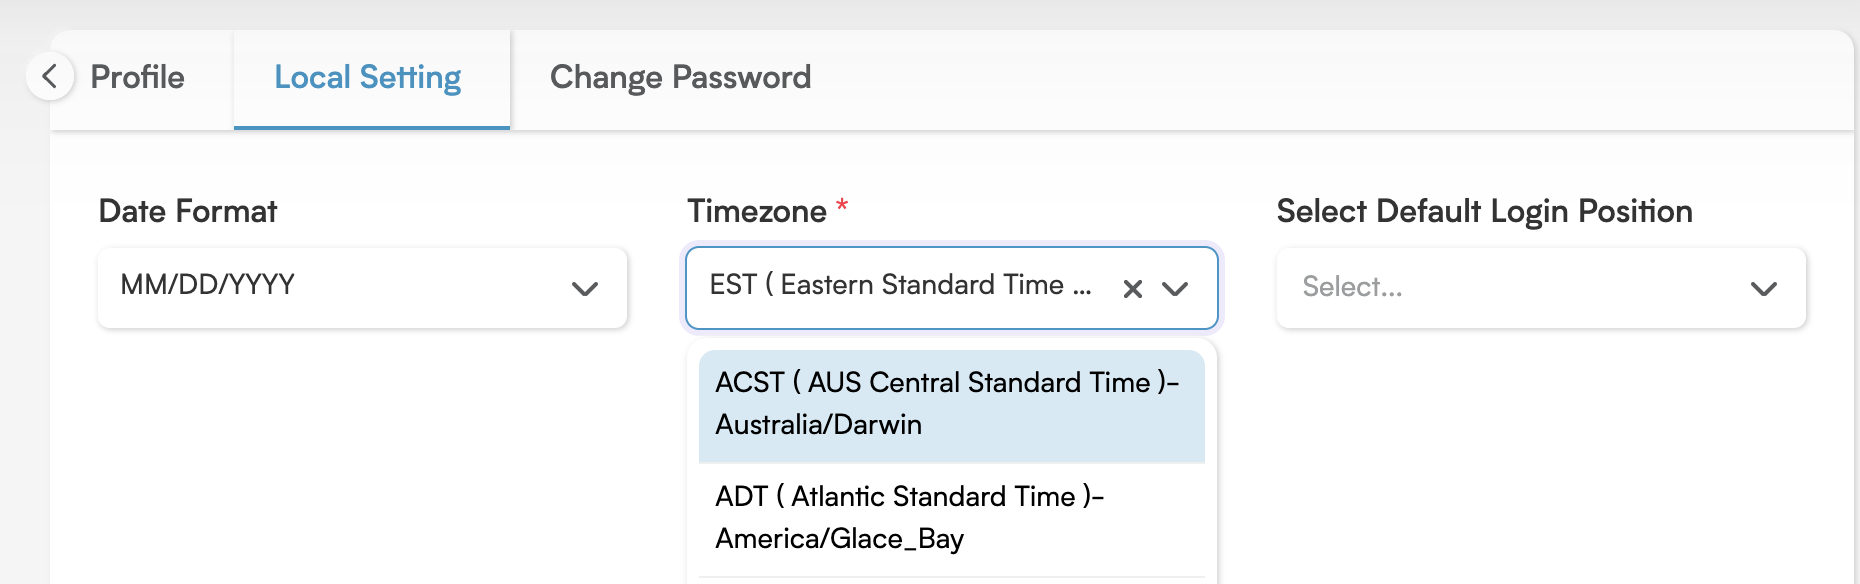Choose ACST Australia/Darwin timezone option
This screenshot has width=1860, height=584.
[952, 405]
